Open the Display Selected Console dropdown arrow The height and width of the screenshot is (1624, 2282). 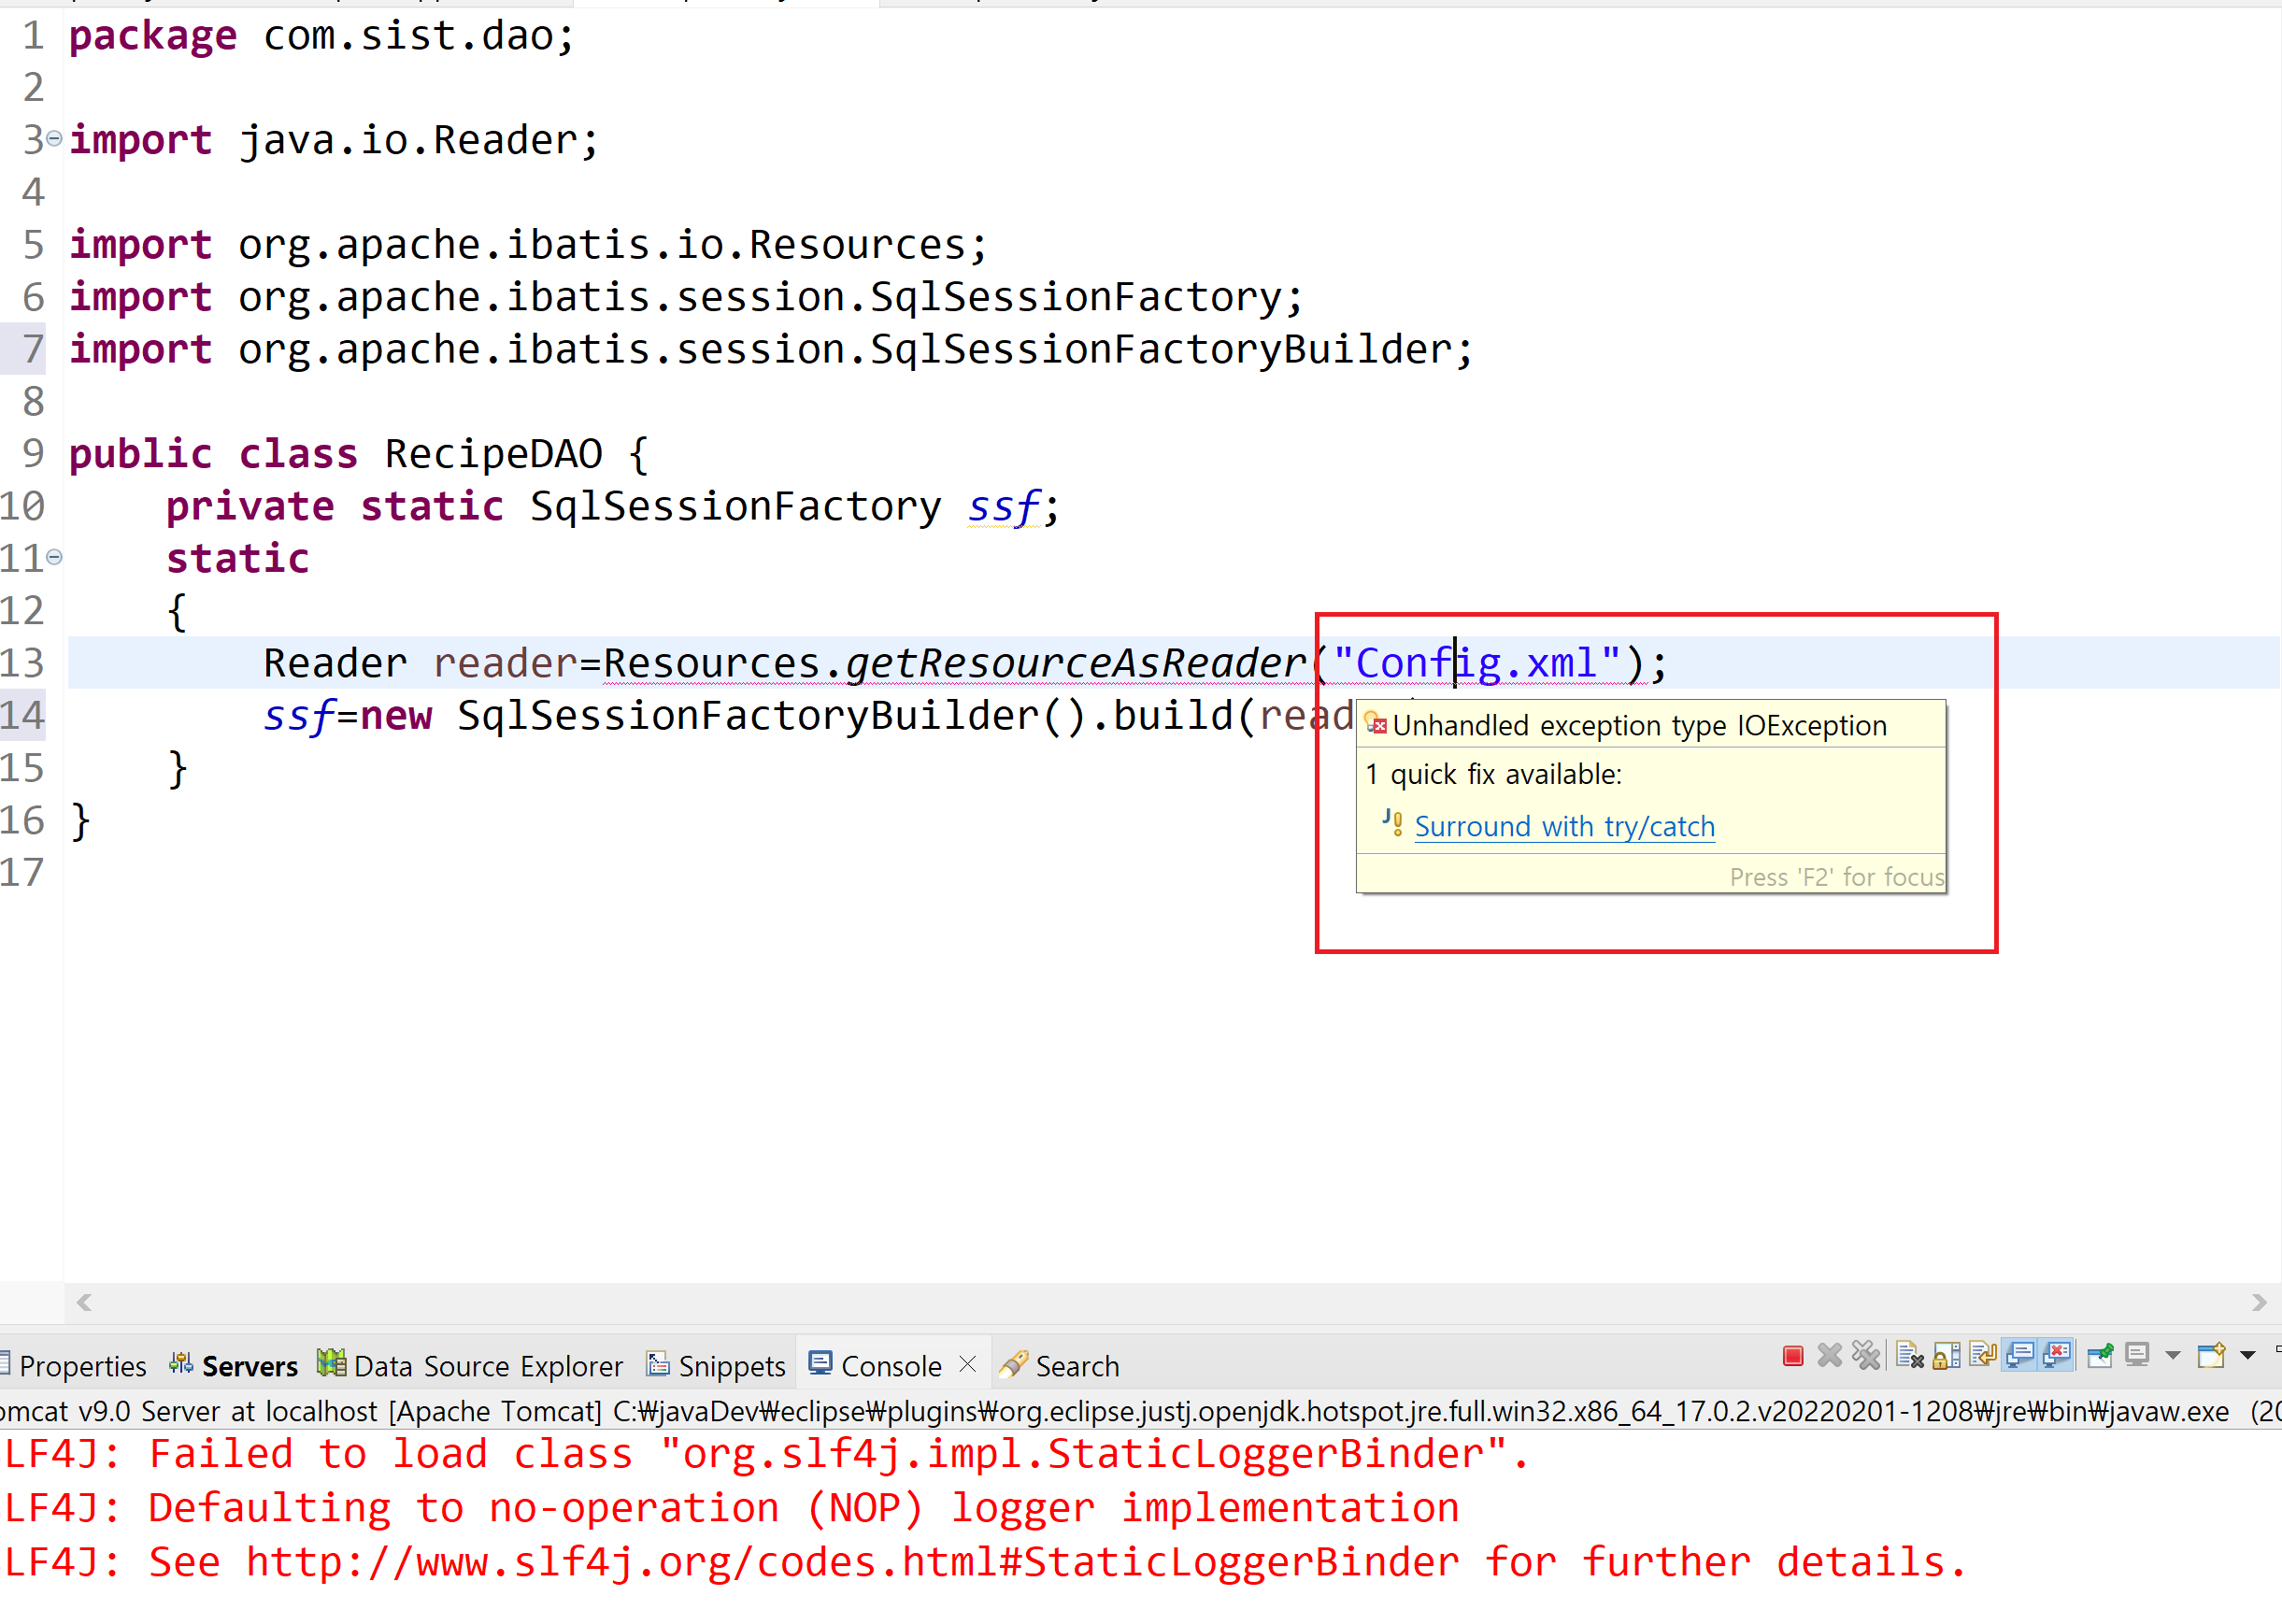pyautogui.click(x=2172, y=1356)
